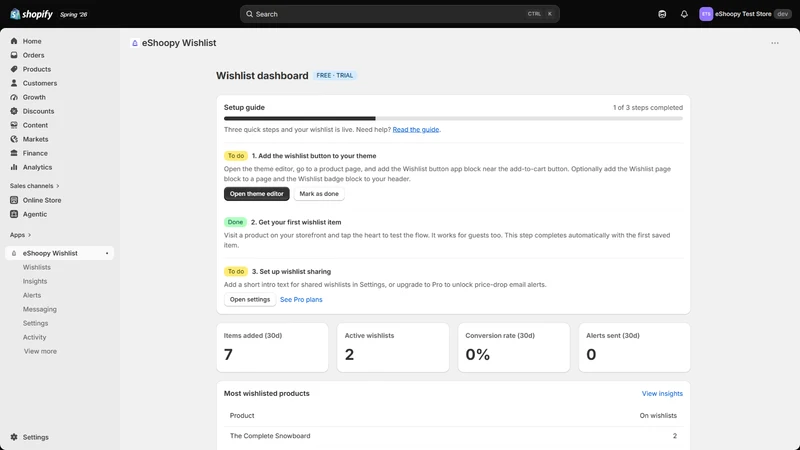Screen dimensions: 800x450
Task: Expand the Apps section
Action: click(20, 235)
